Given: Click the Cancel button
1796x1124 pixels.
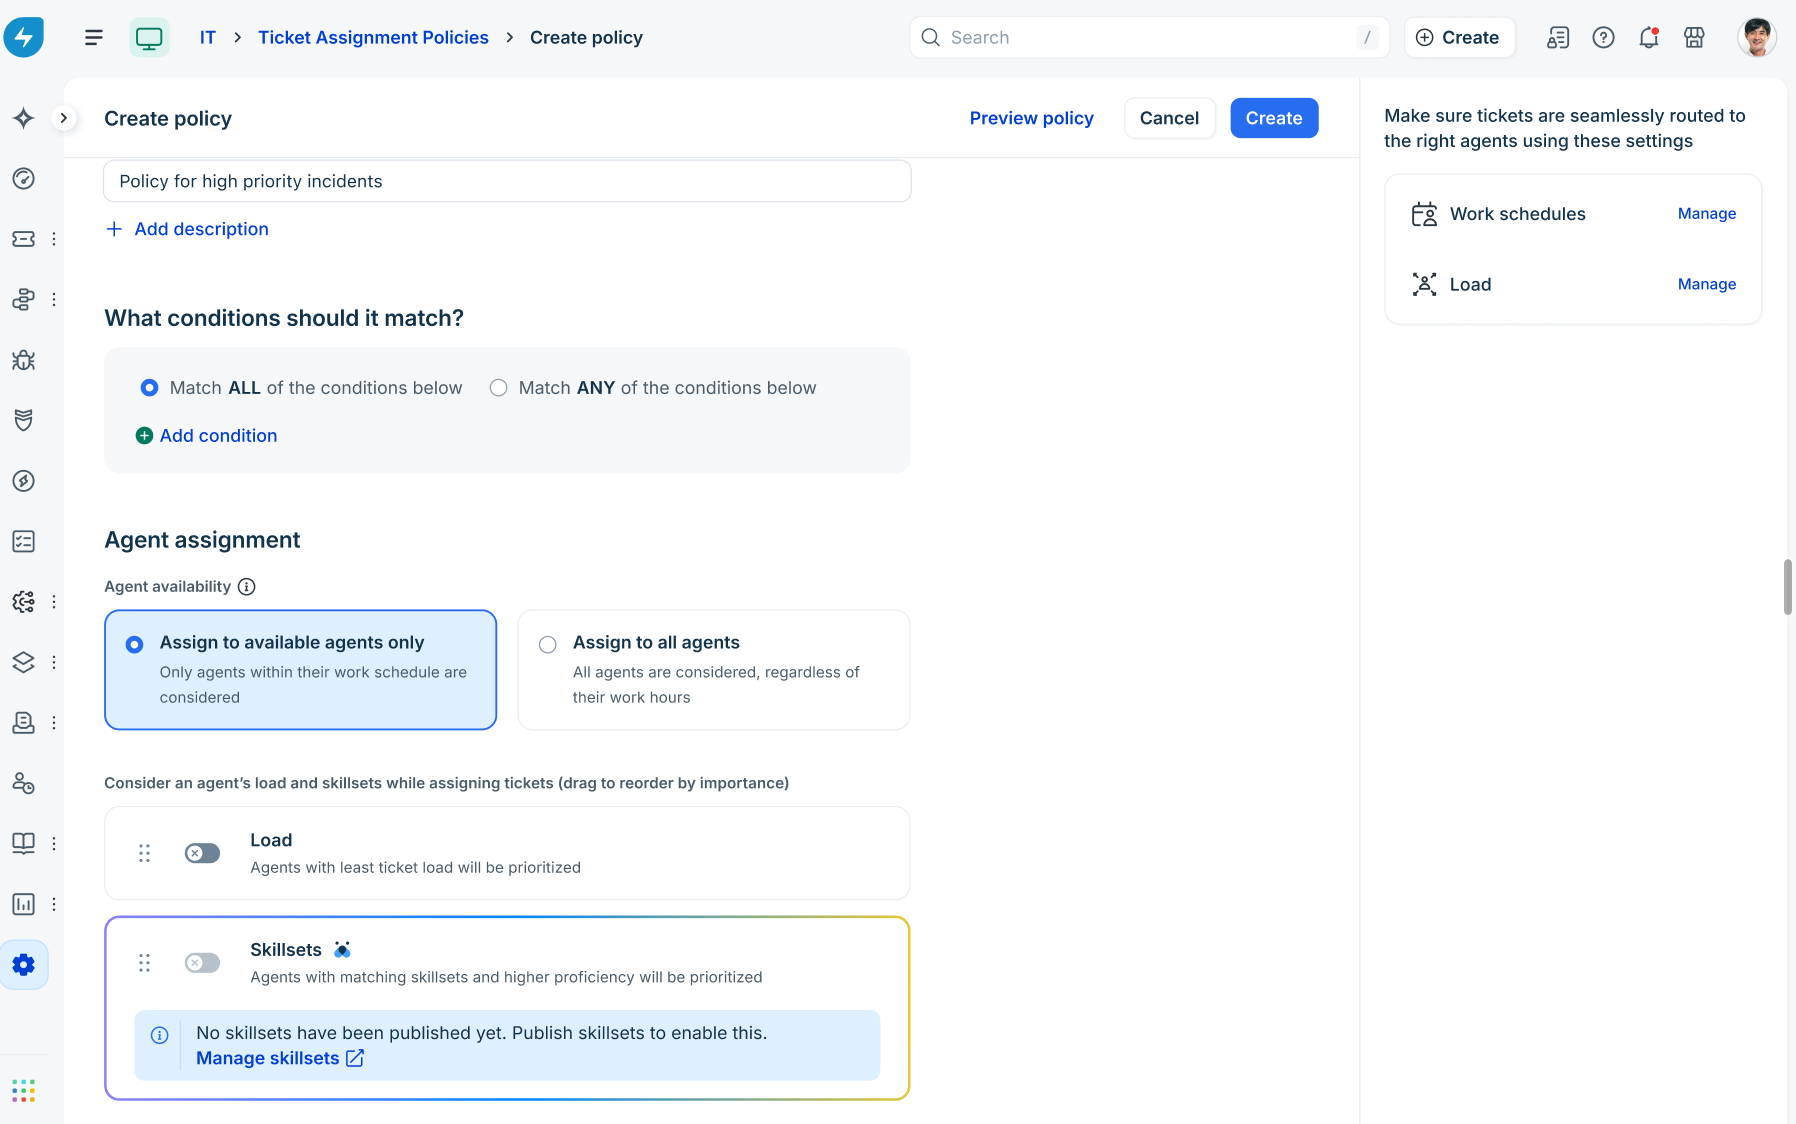Looking at the screenshot, I should tap(1169, 118).
